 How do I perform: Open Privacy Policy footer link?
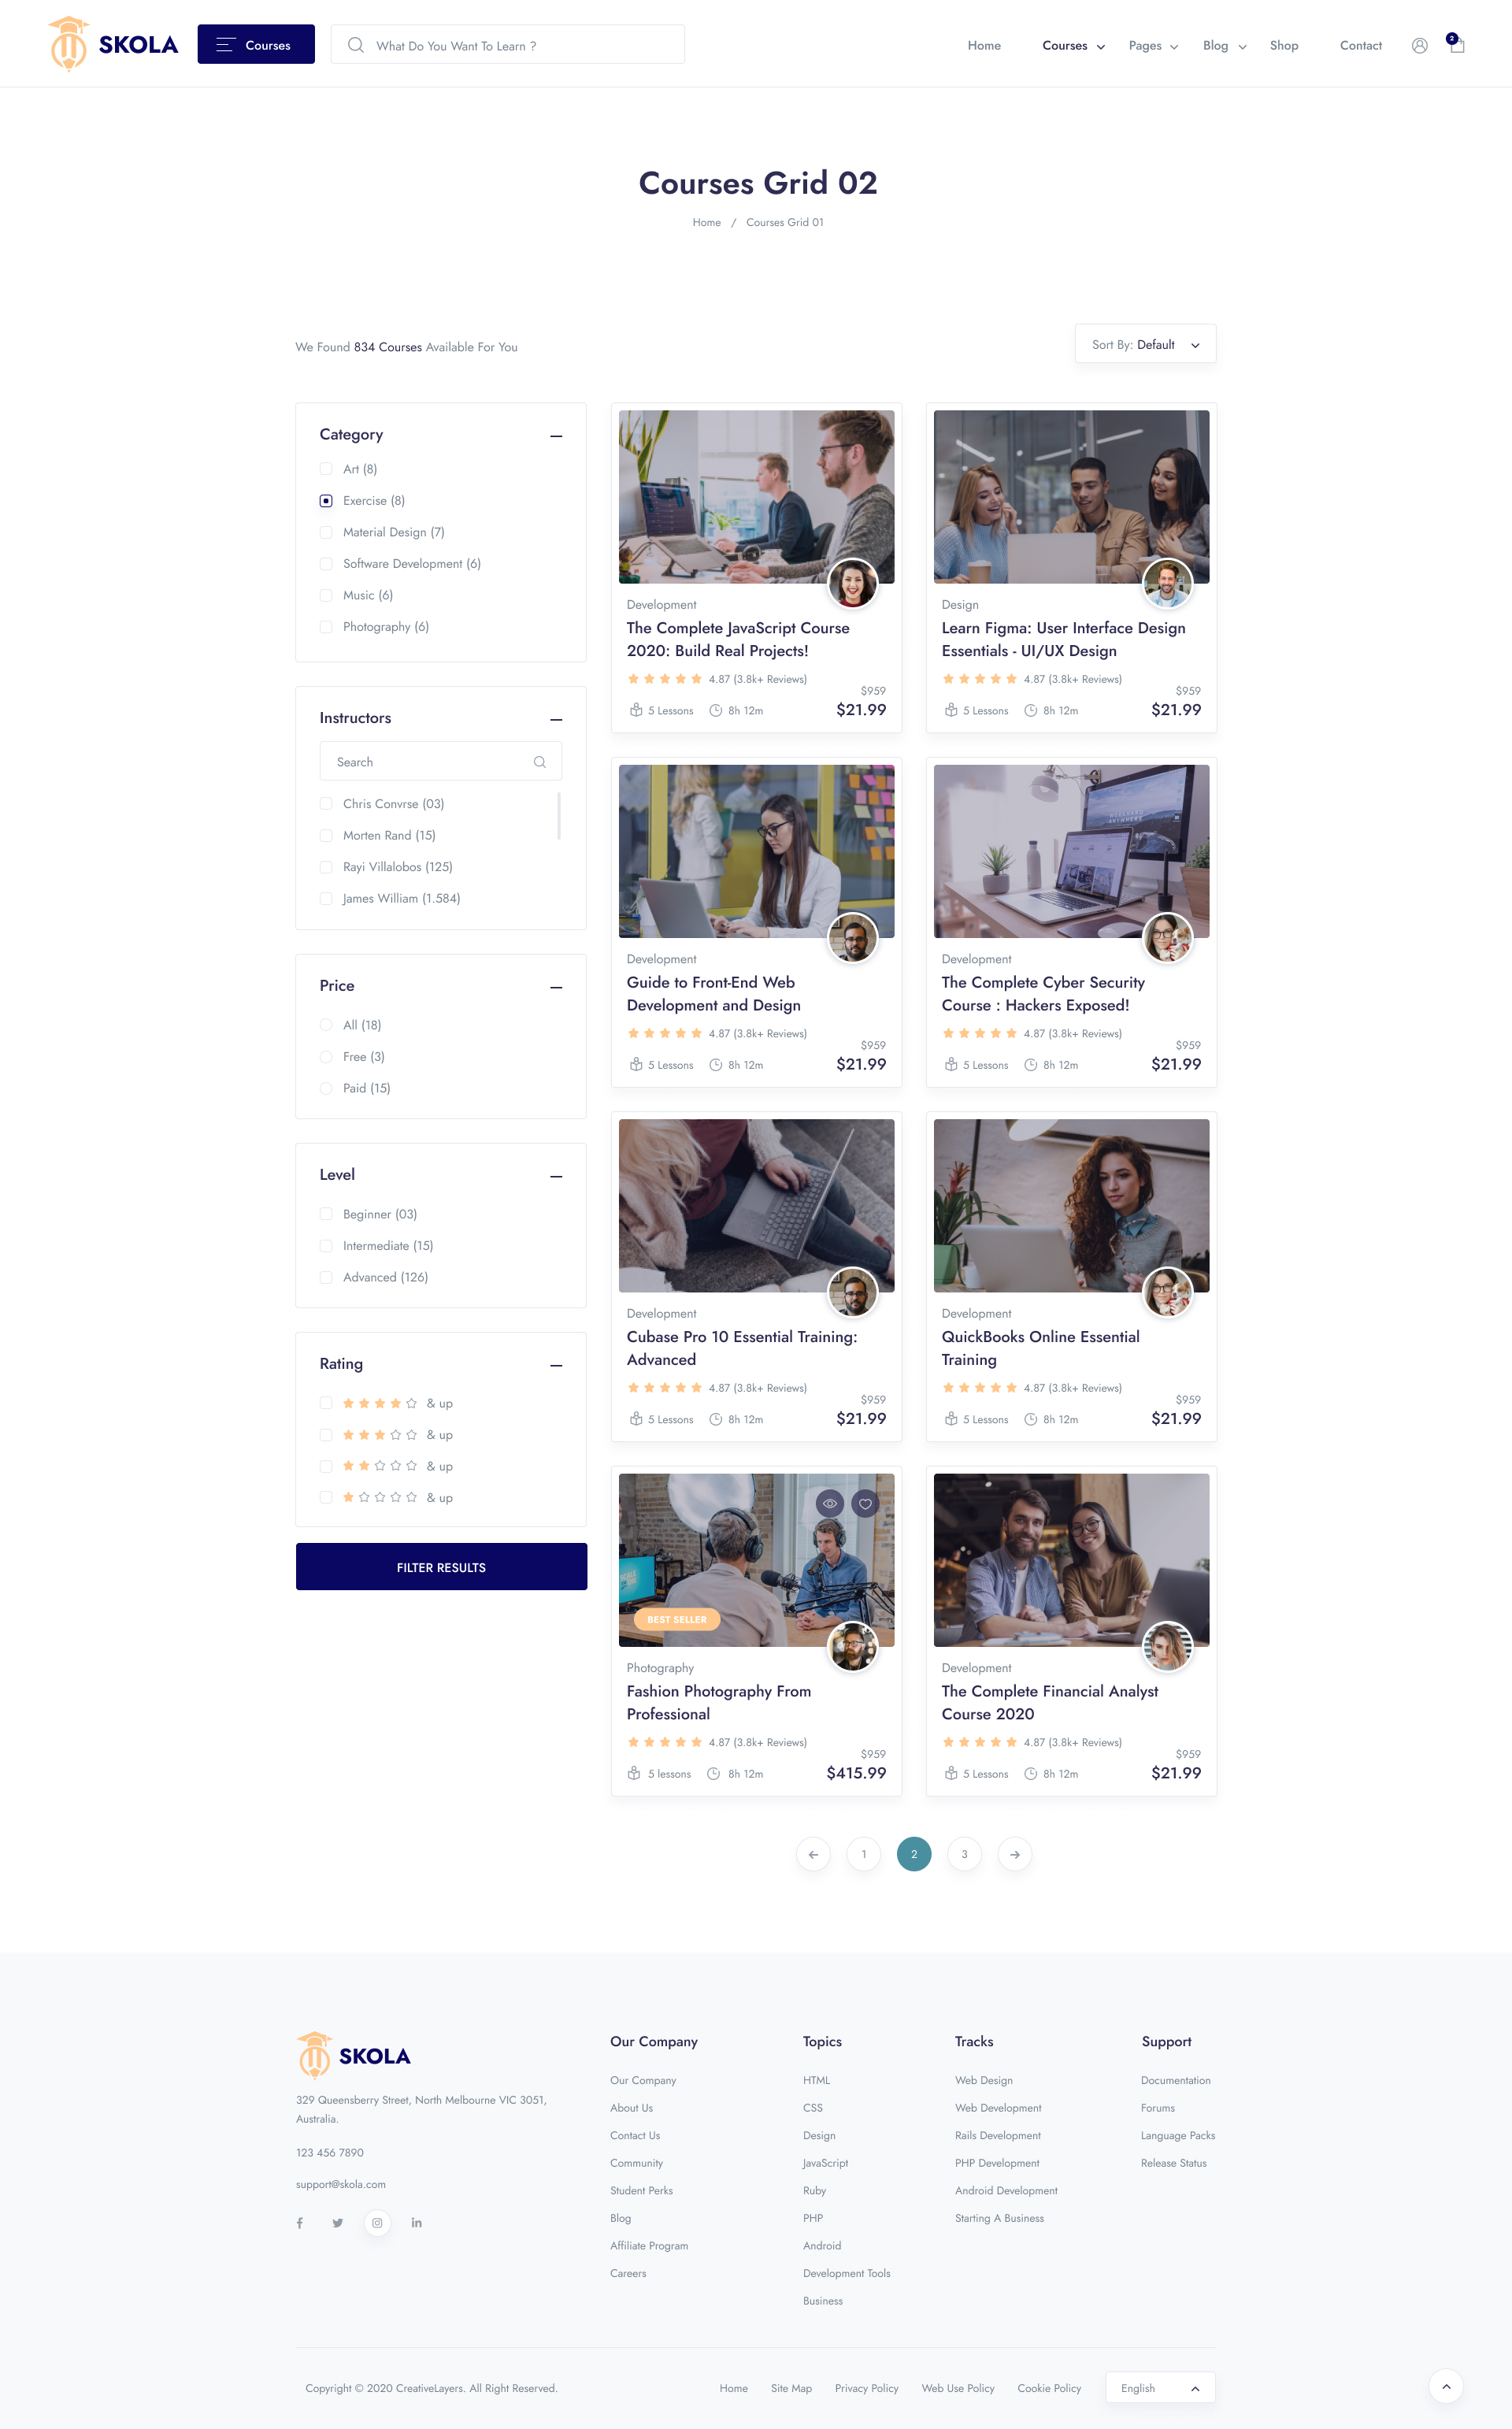(x=866, y=2388)
